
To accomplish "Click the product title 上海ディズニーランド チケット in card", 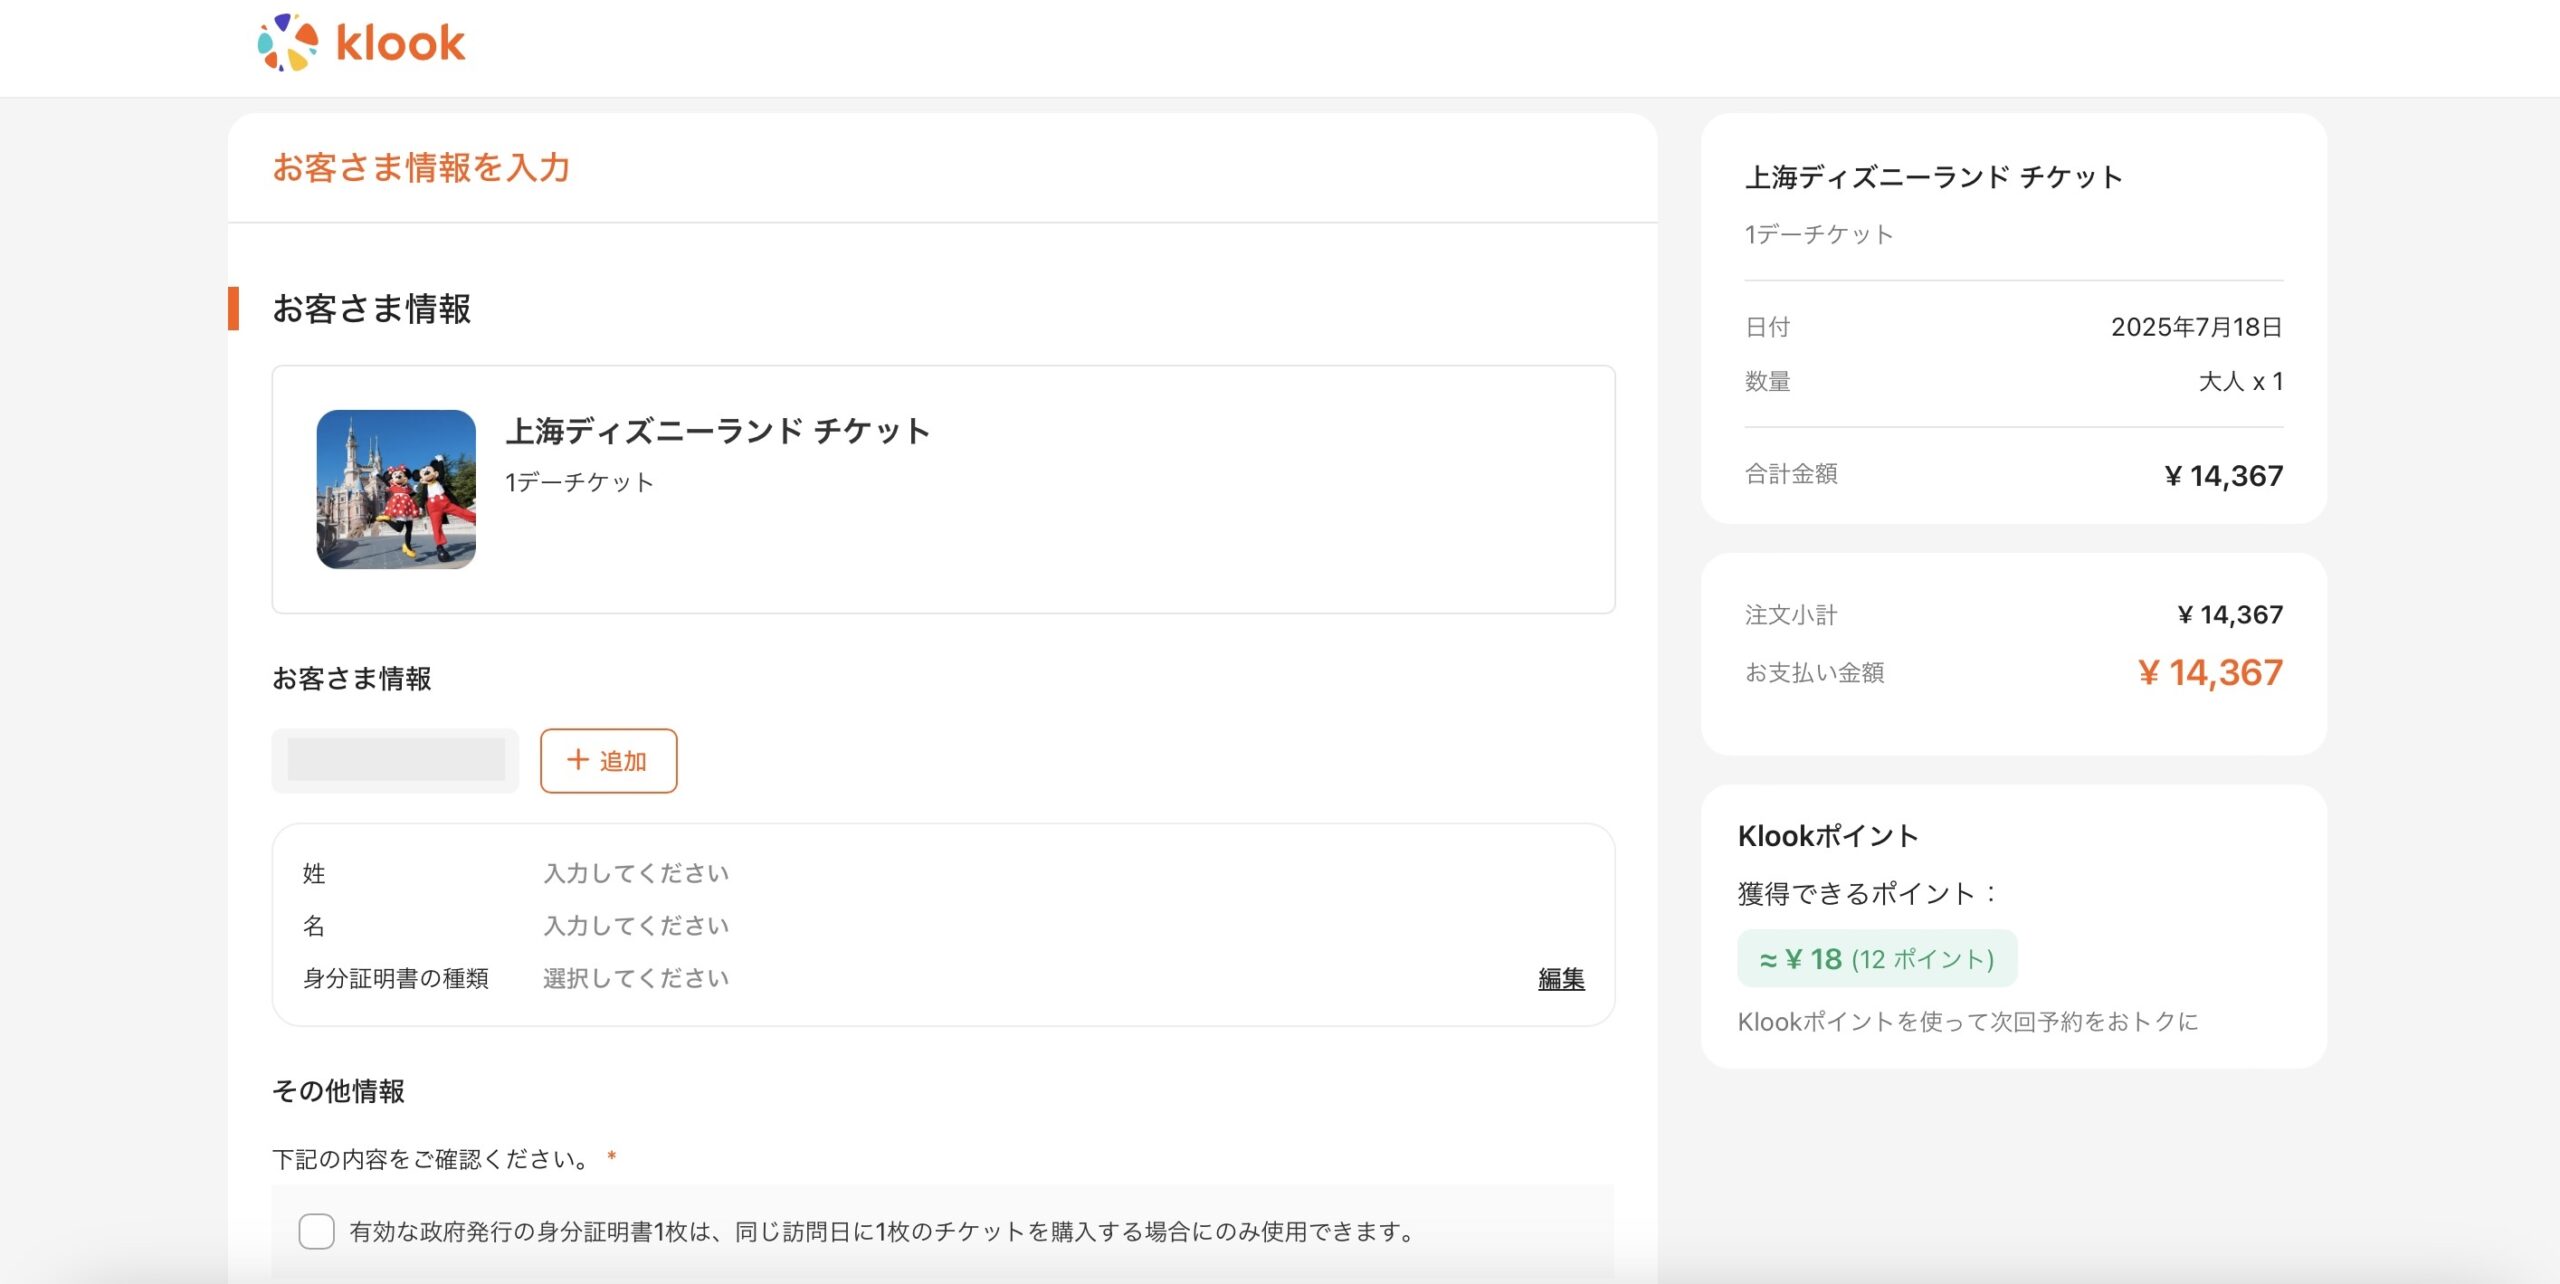I will (718, 431).
